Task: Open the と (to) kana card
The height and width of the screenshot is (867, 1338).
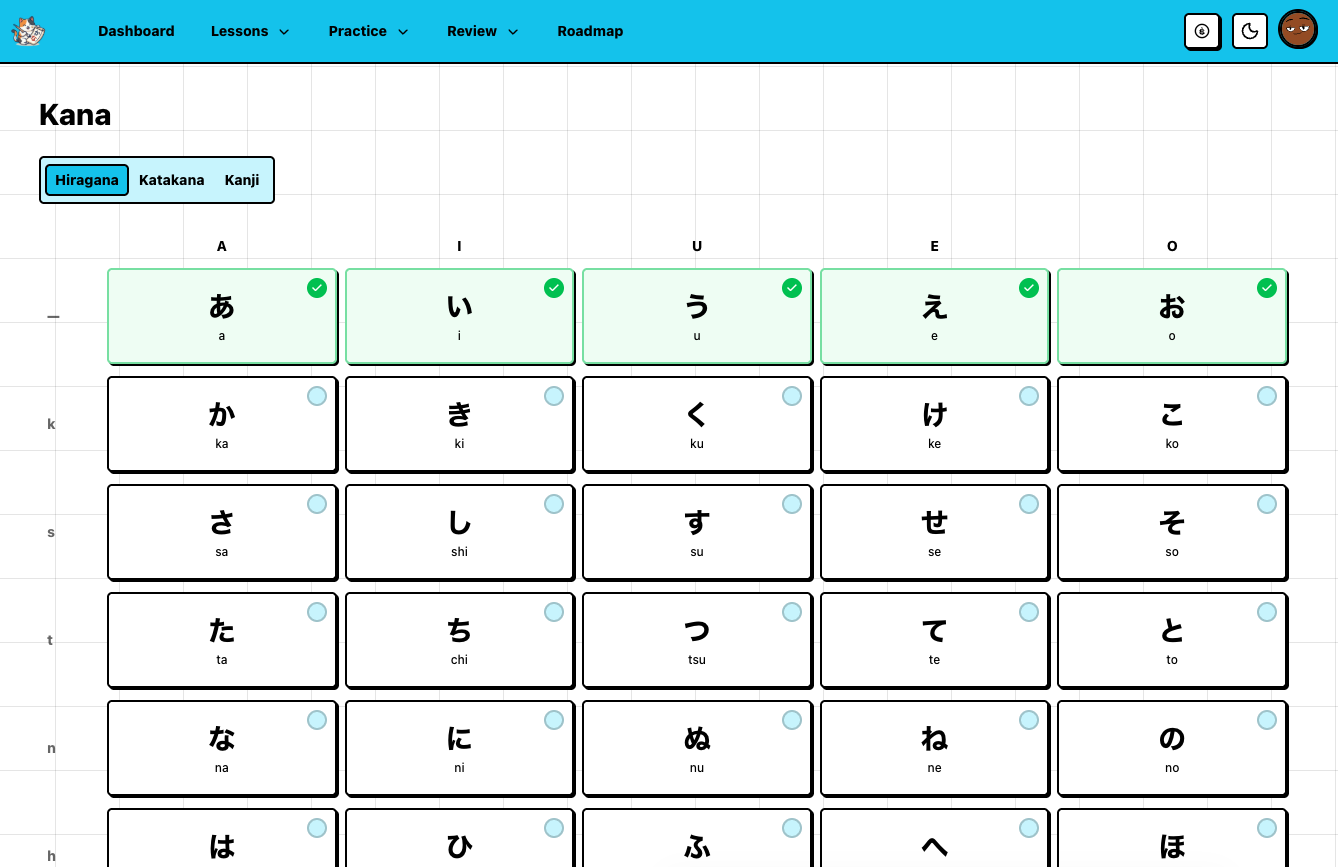Action: click(1172, 640)
